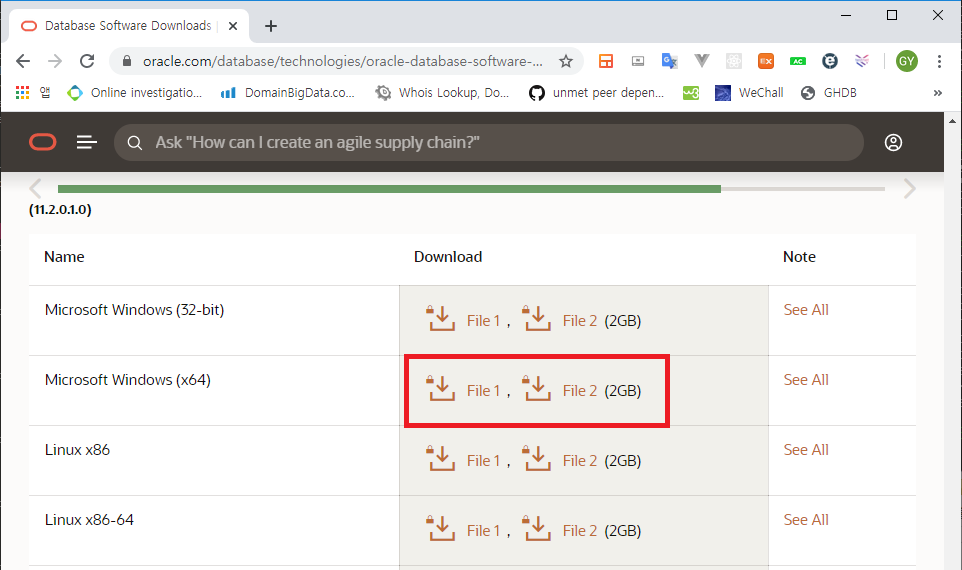This screenshot has height=570, width=962.
Task: Click the React devtools extension icon
Action: tap(734, 61)
